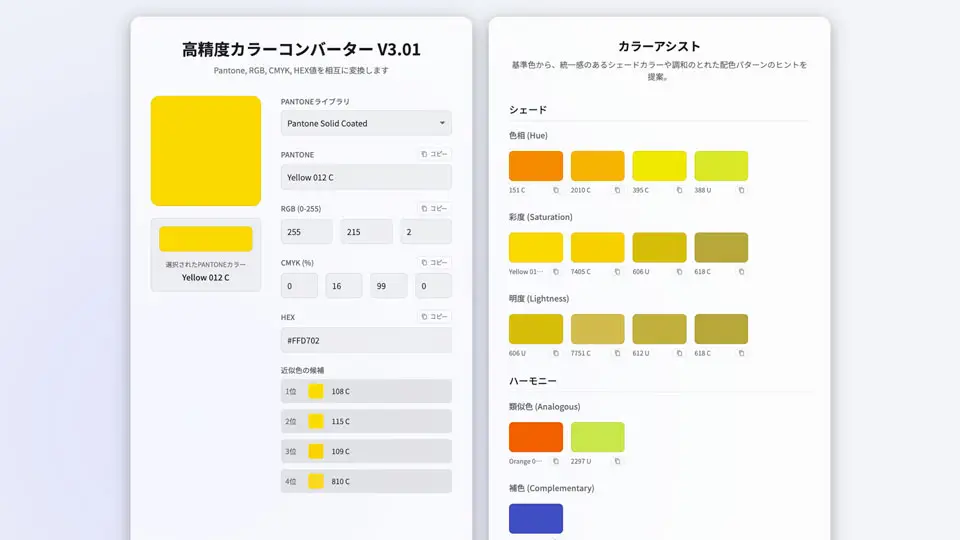This screenshot has height=540, width=960.
Task: Copy the RGB values with its コピー button
Action: click(x=434, y=208)
